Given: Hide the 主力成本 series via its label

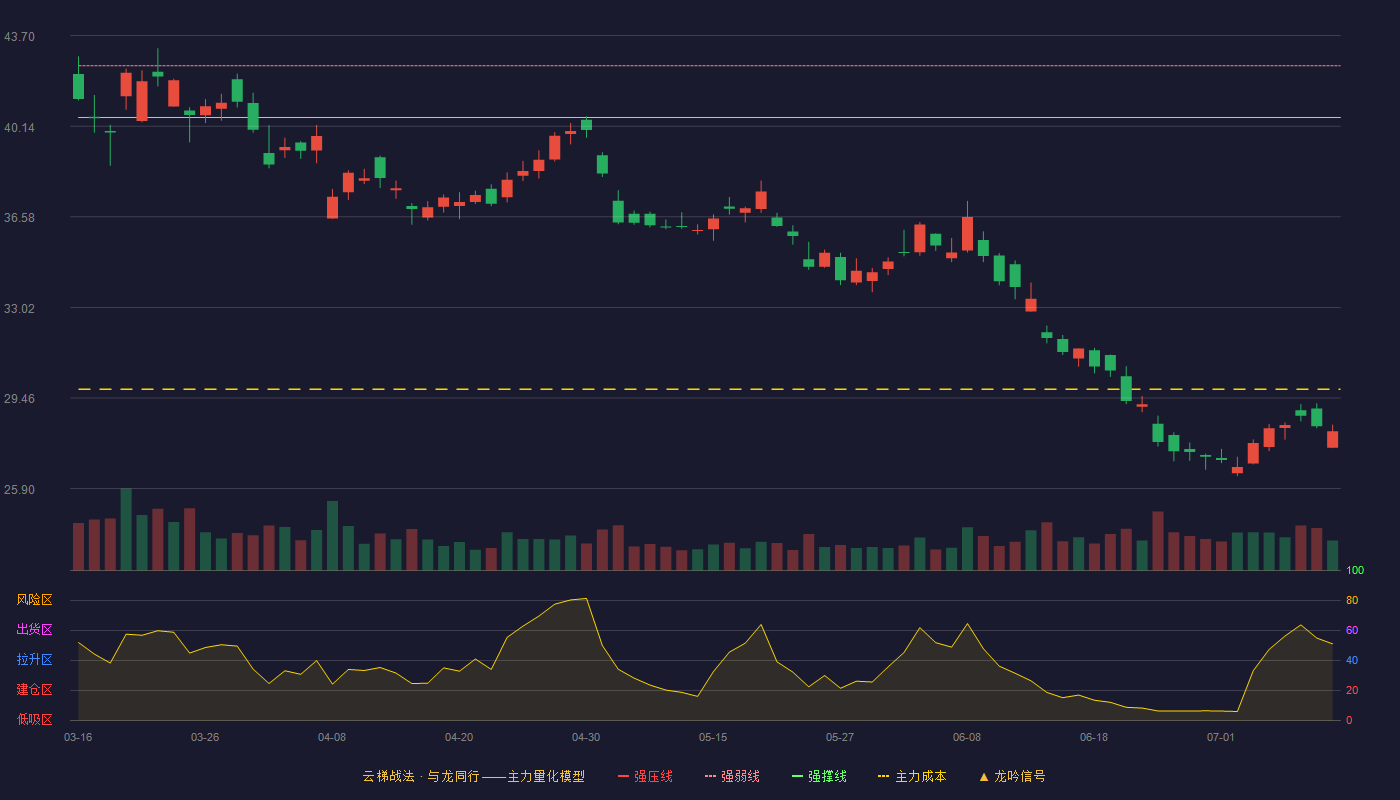Looking at the screenshot, I should coord(920,776).
